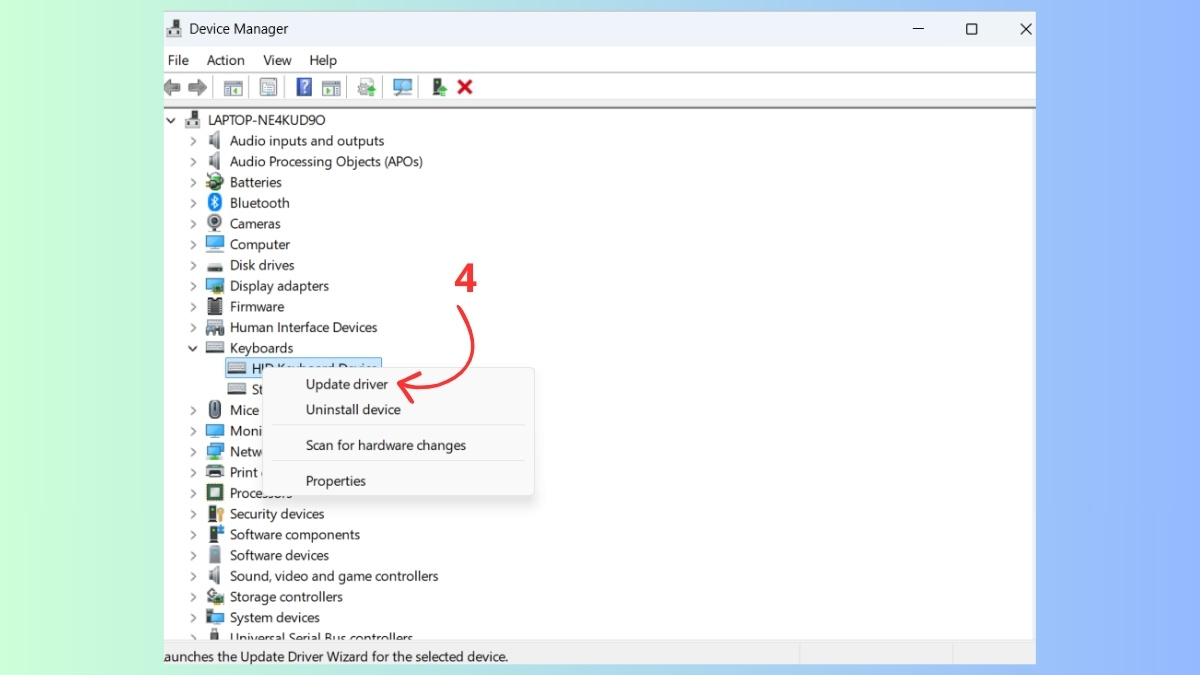The height and width of the screenshot is (675, 1200).
Task: Click the Mice category mouse icon
Action: point(214,410)
